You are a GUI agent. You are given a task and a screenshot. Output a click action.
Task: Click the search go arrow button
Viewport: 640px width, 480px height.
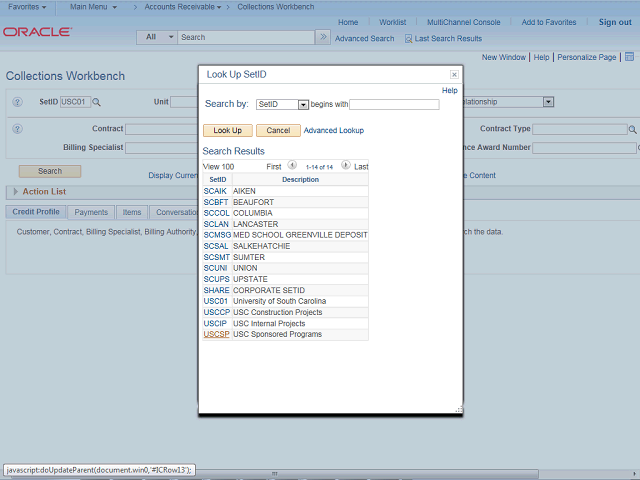322,37
